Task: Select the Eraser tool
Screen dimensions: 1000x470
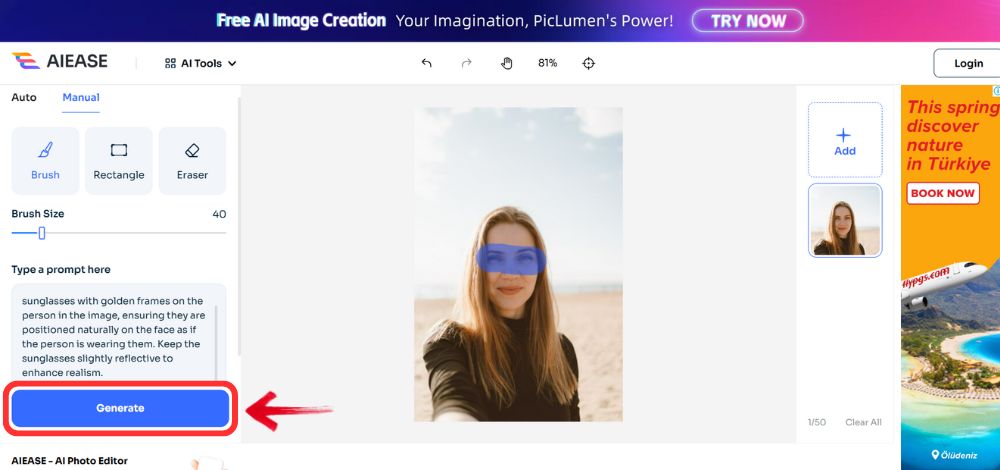Action: click(x=192, y=160)
